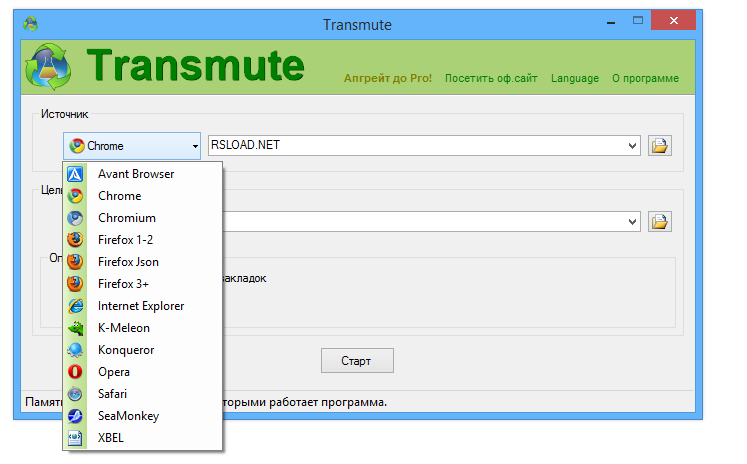Maximize the Transmute window

point(638,20)
